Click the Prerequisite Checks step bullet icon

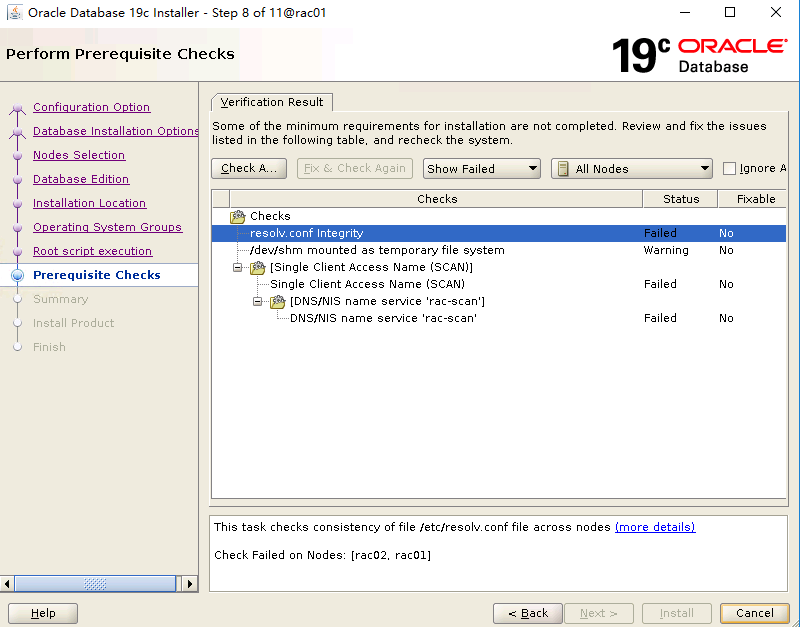17,275
